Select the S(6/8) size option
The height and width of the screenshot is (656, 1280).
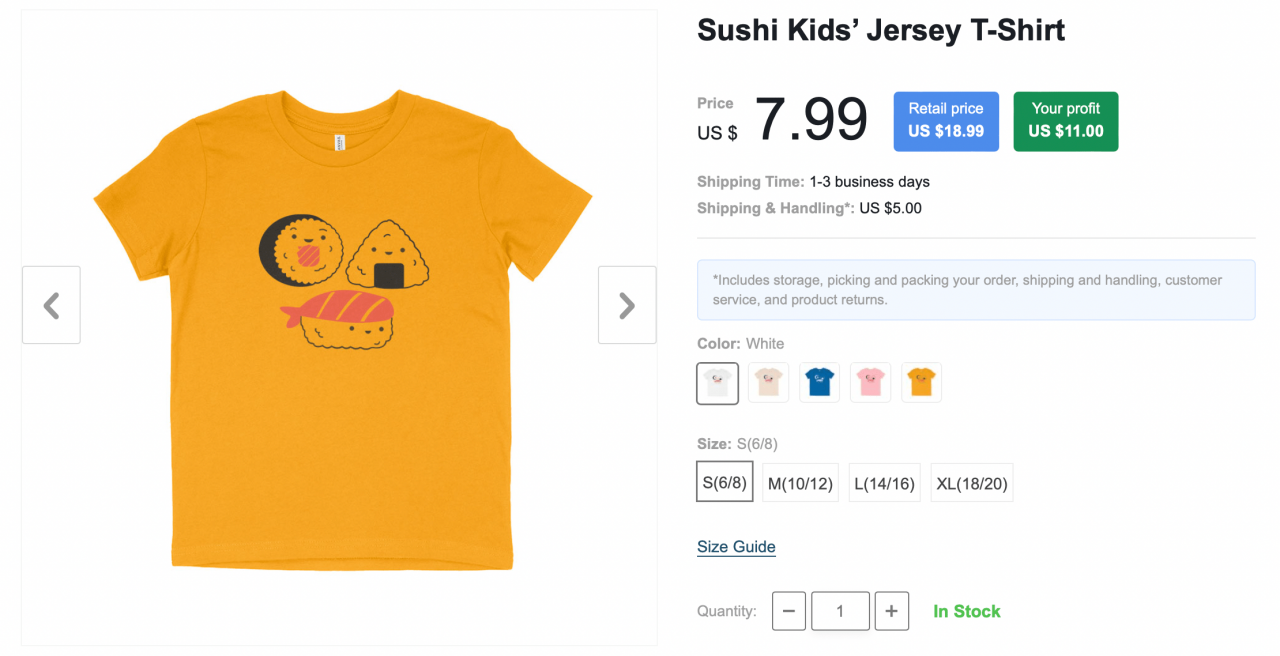(x=724, y=481)
